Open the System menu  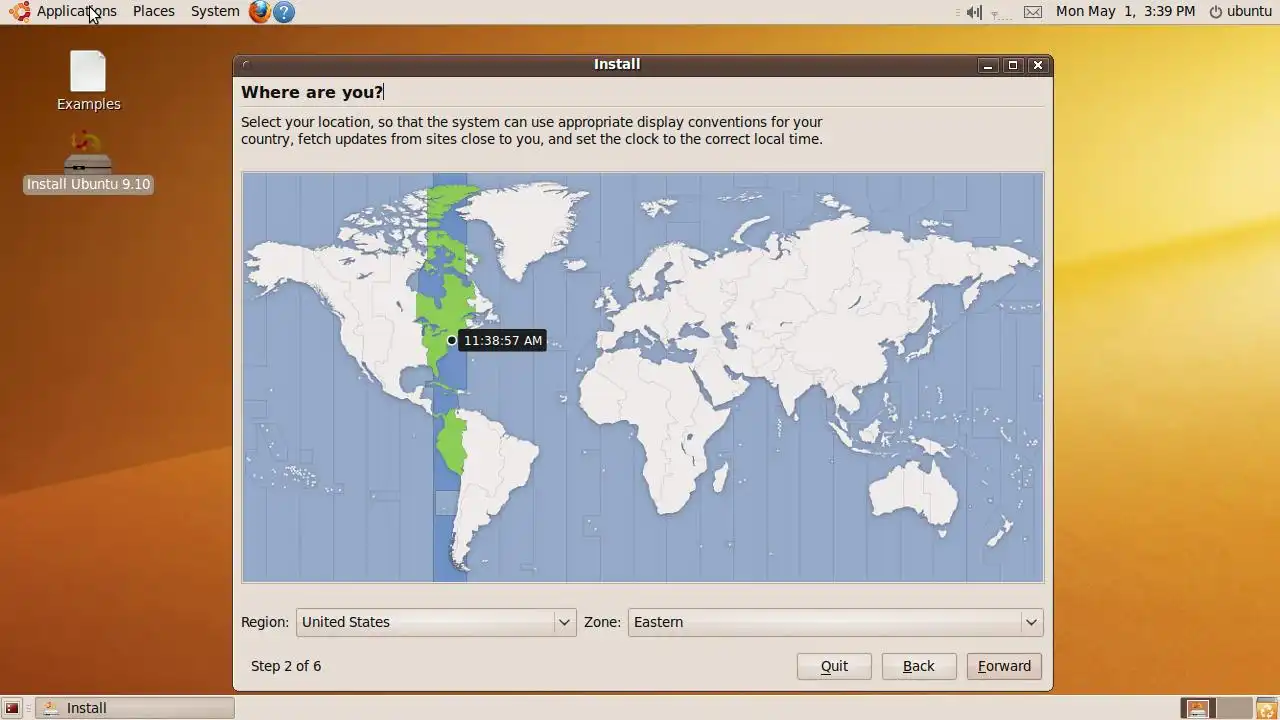tap(215, 11)
